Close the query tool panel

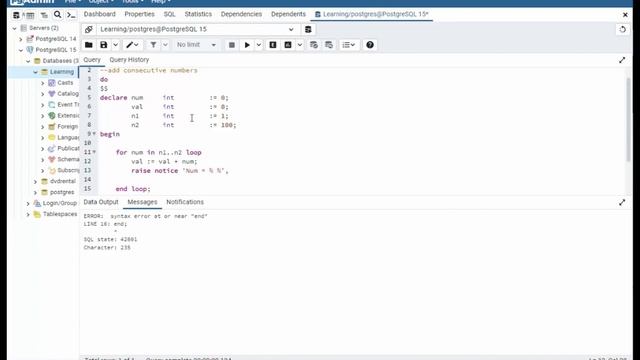click(x=625, y=15)
